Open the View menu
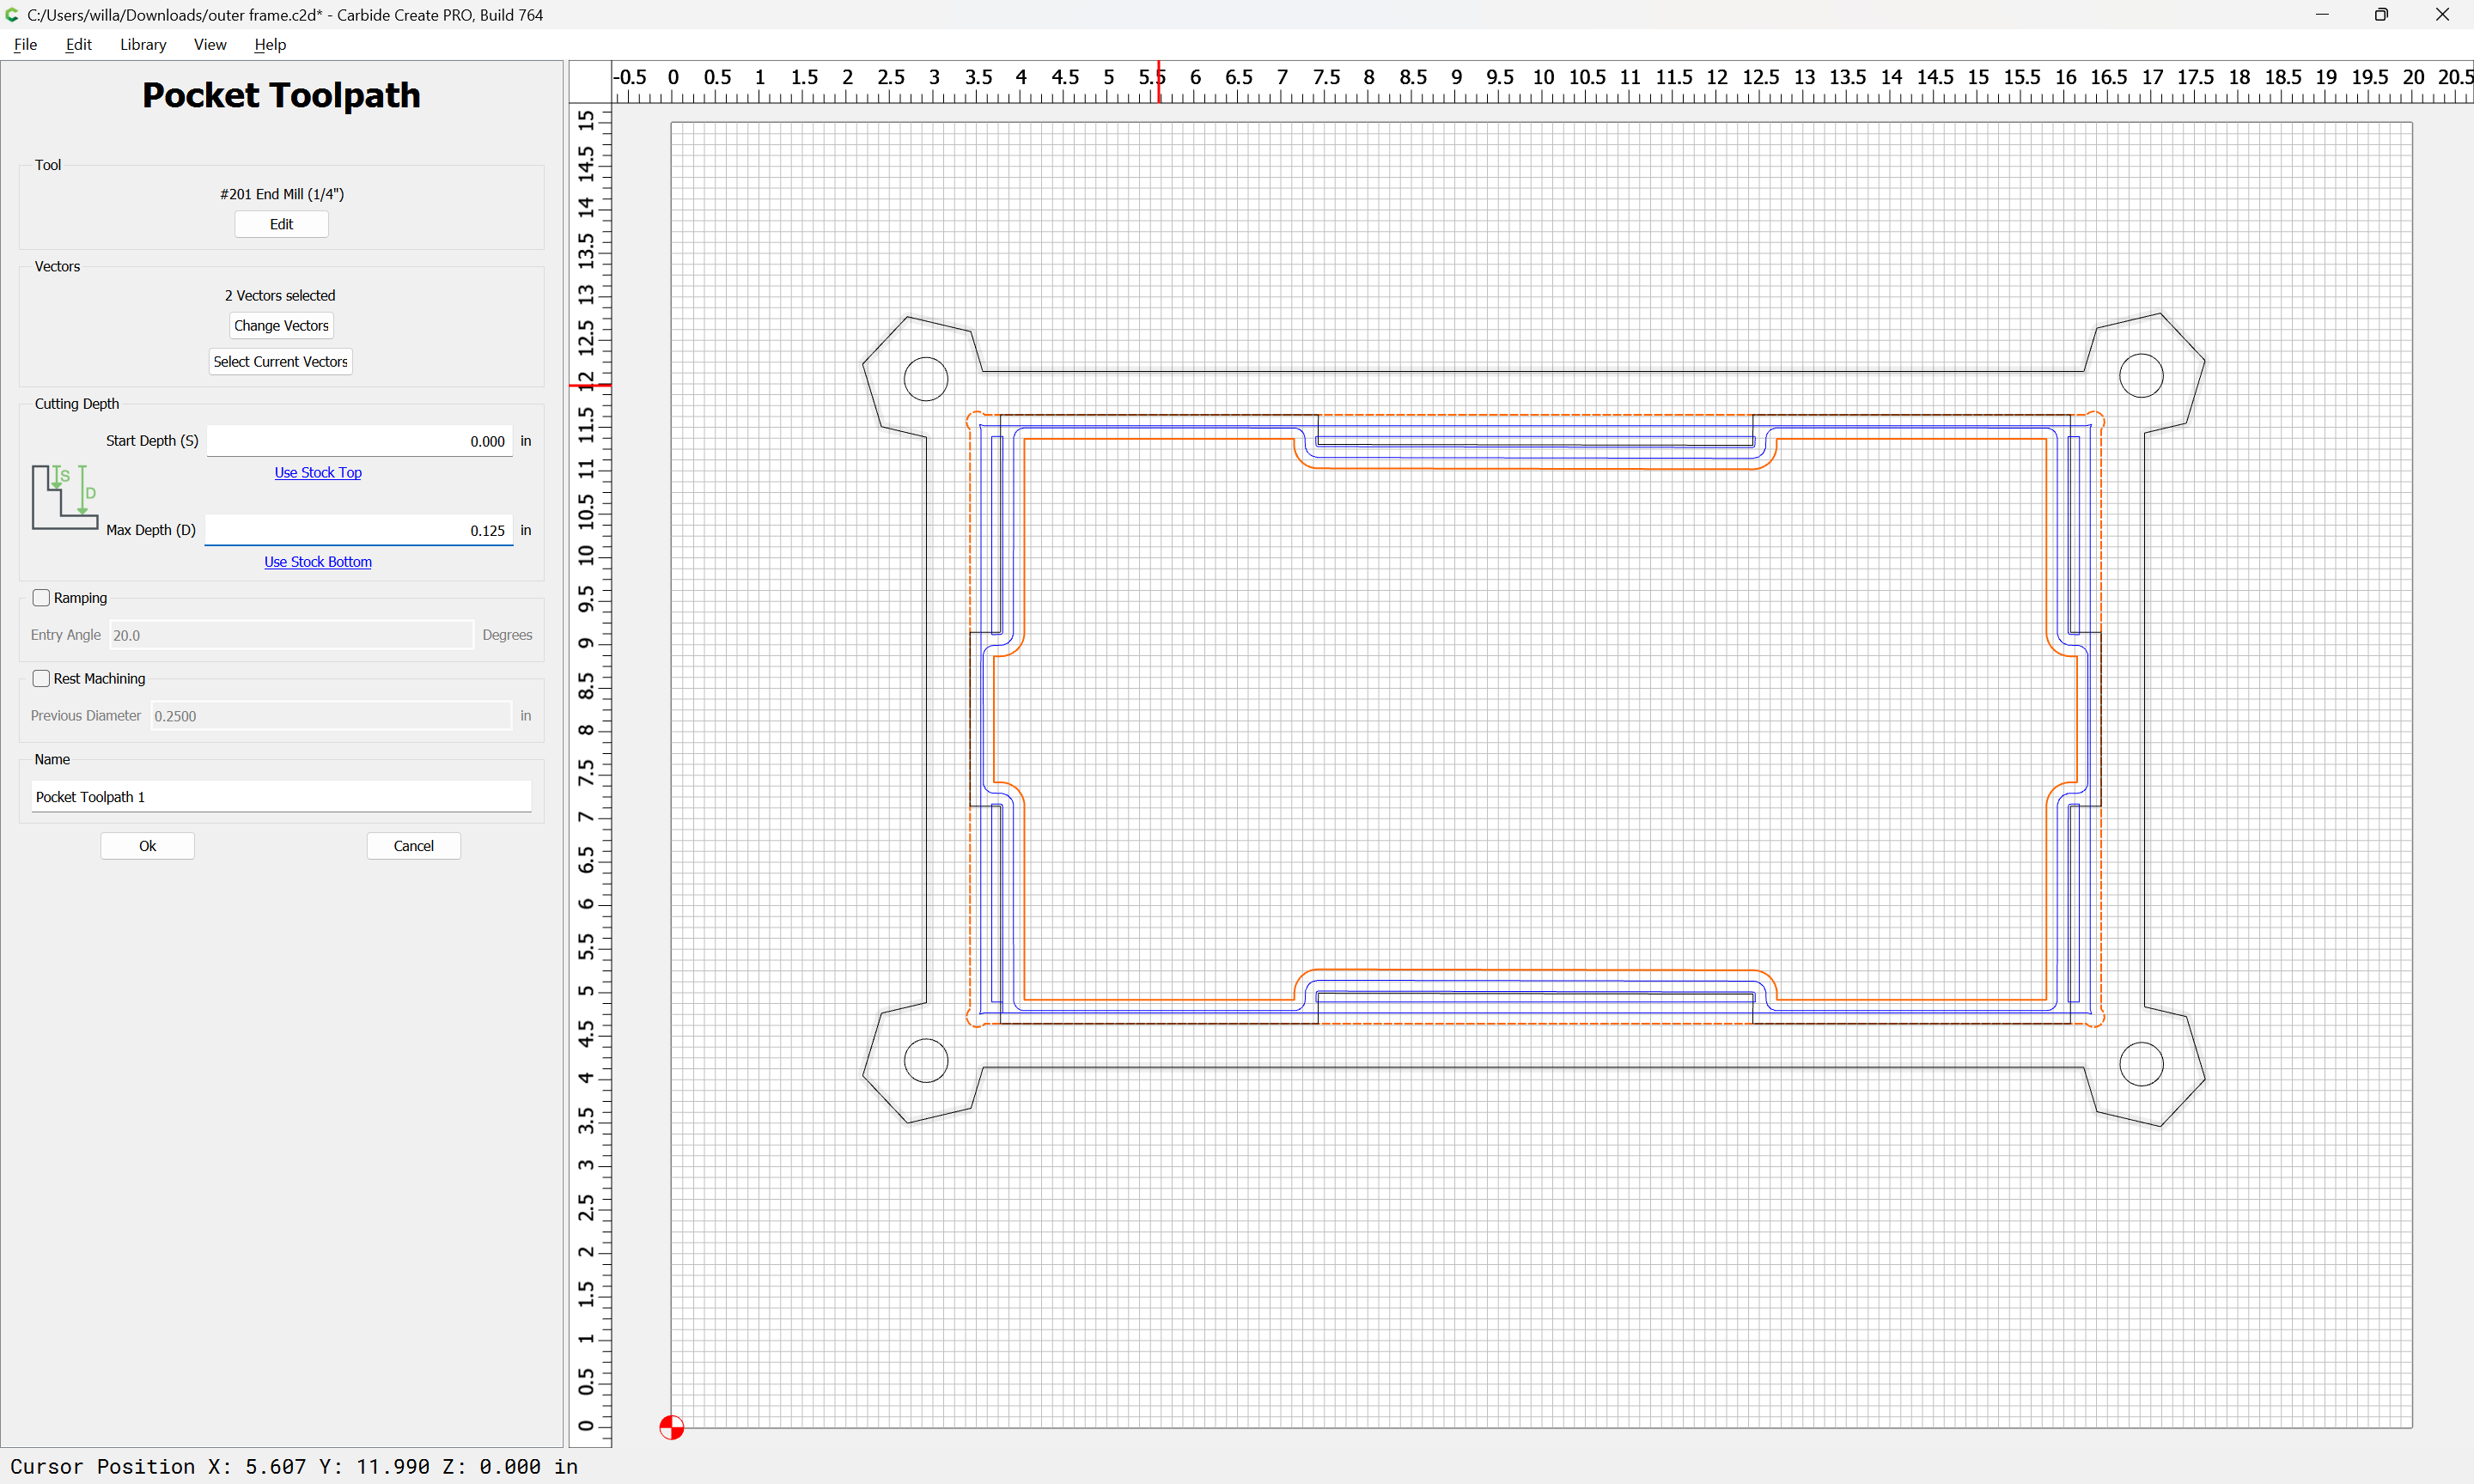The width and height of the screenshot is (2474, 1484). [210, 44]
